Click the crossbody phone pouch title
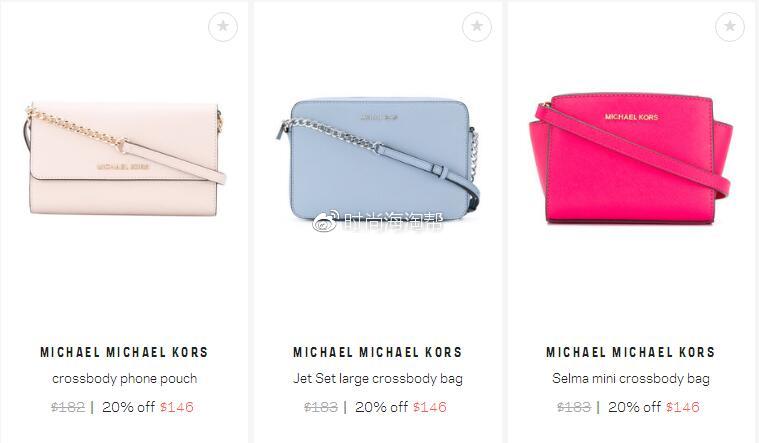 (124, 379)
